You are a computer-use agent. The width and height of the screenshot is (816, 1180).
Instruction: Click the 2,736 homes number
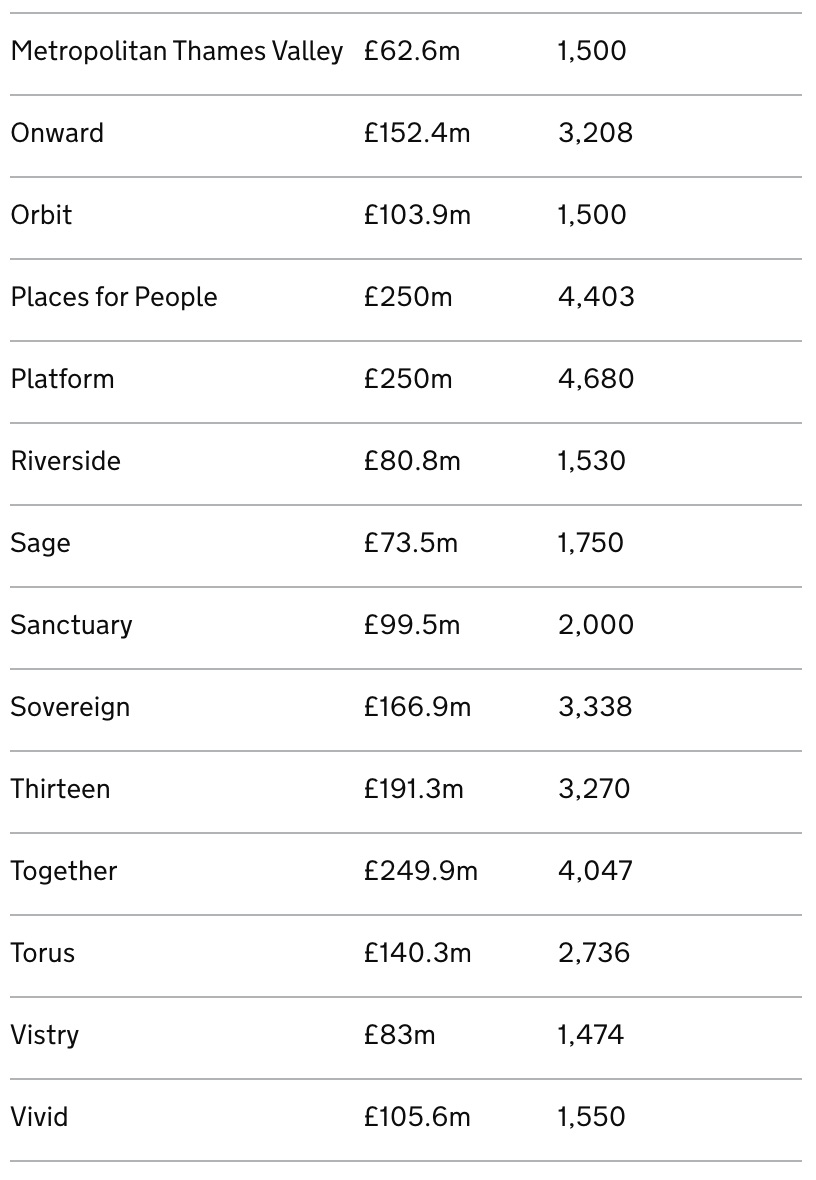click(594, 953)
